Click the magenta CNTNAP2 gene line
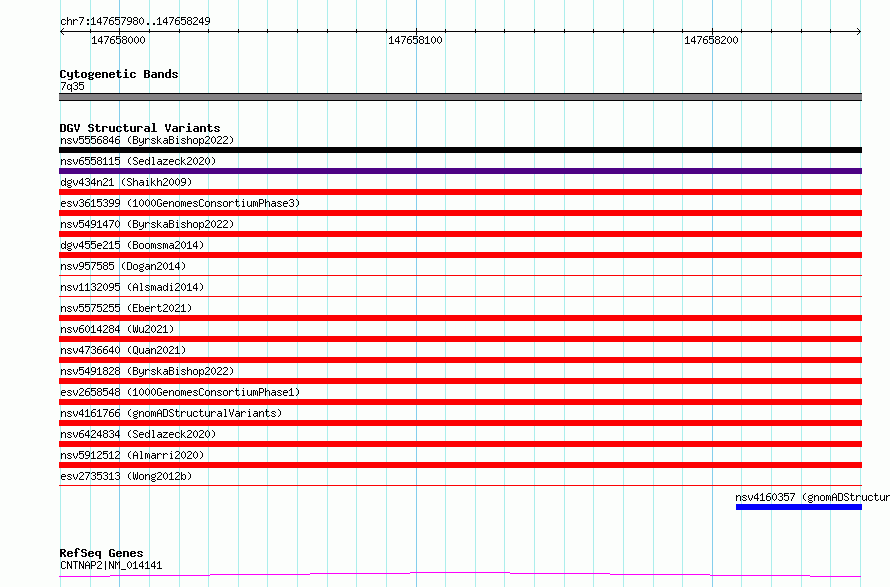The image size is (890, 587). pyautogui.click(x=460, y=574)
